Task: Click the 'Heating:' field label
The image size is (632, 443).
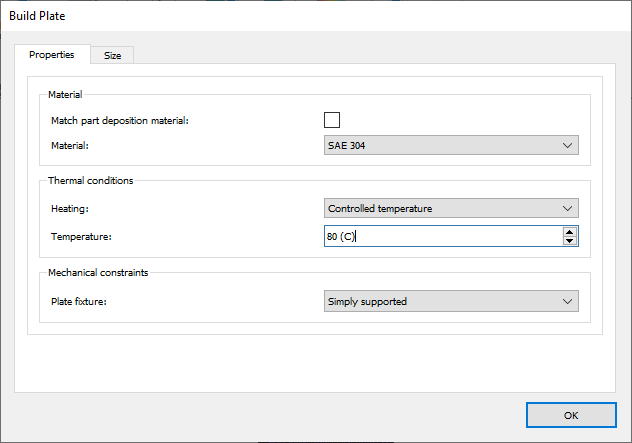Action: pyautogui.click(x=70, y=209)
